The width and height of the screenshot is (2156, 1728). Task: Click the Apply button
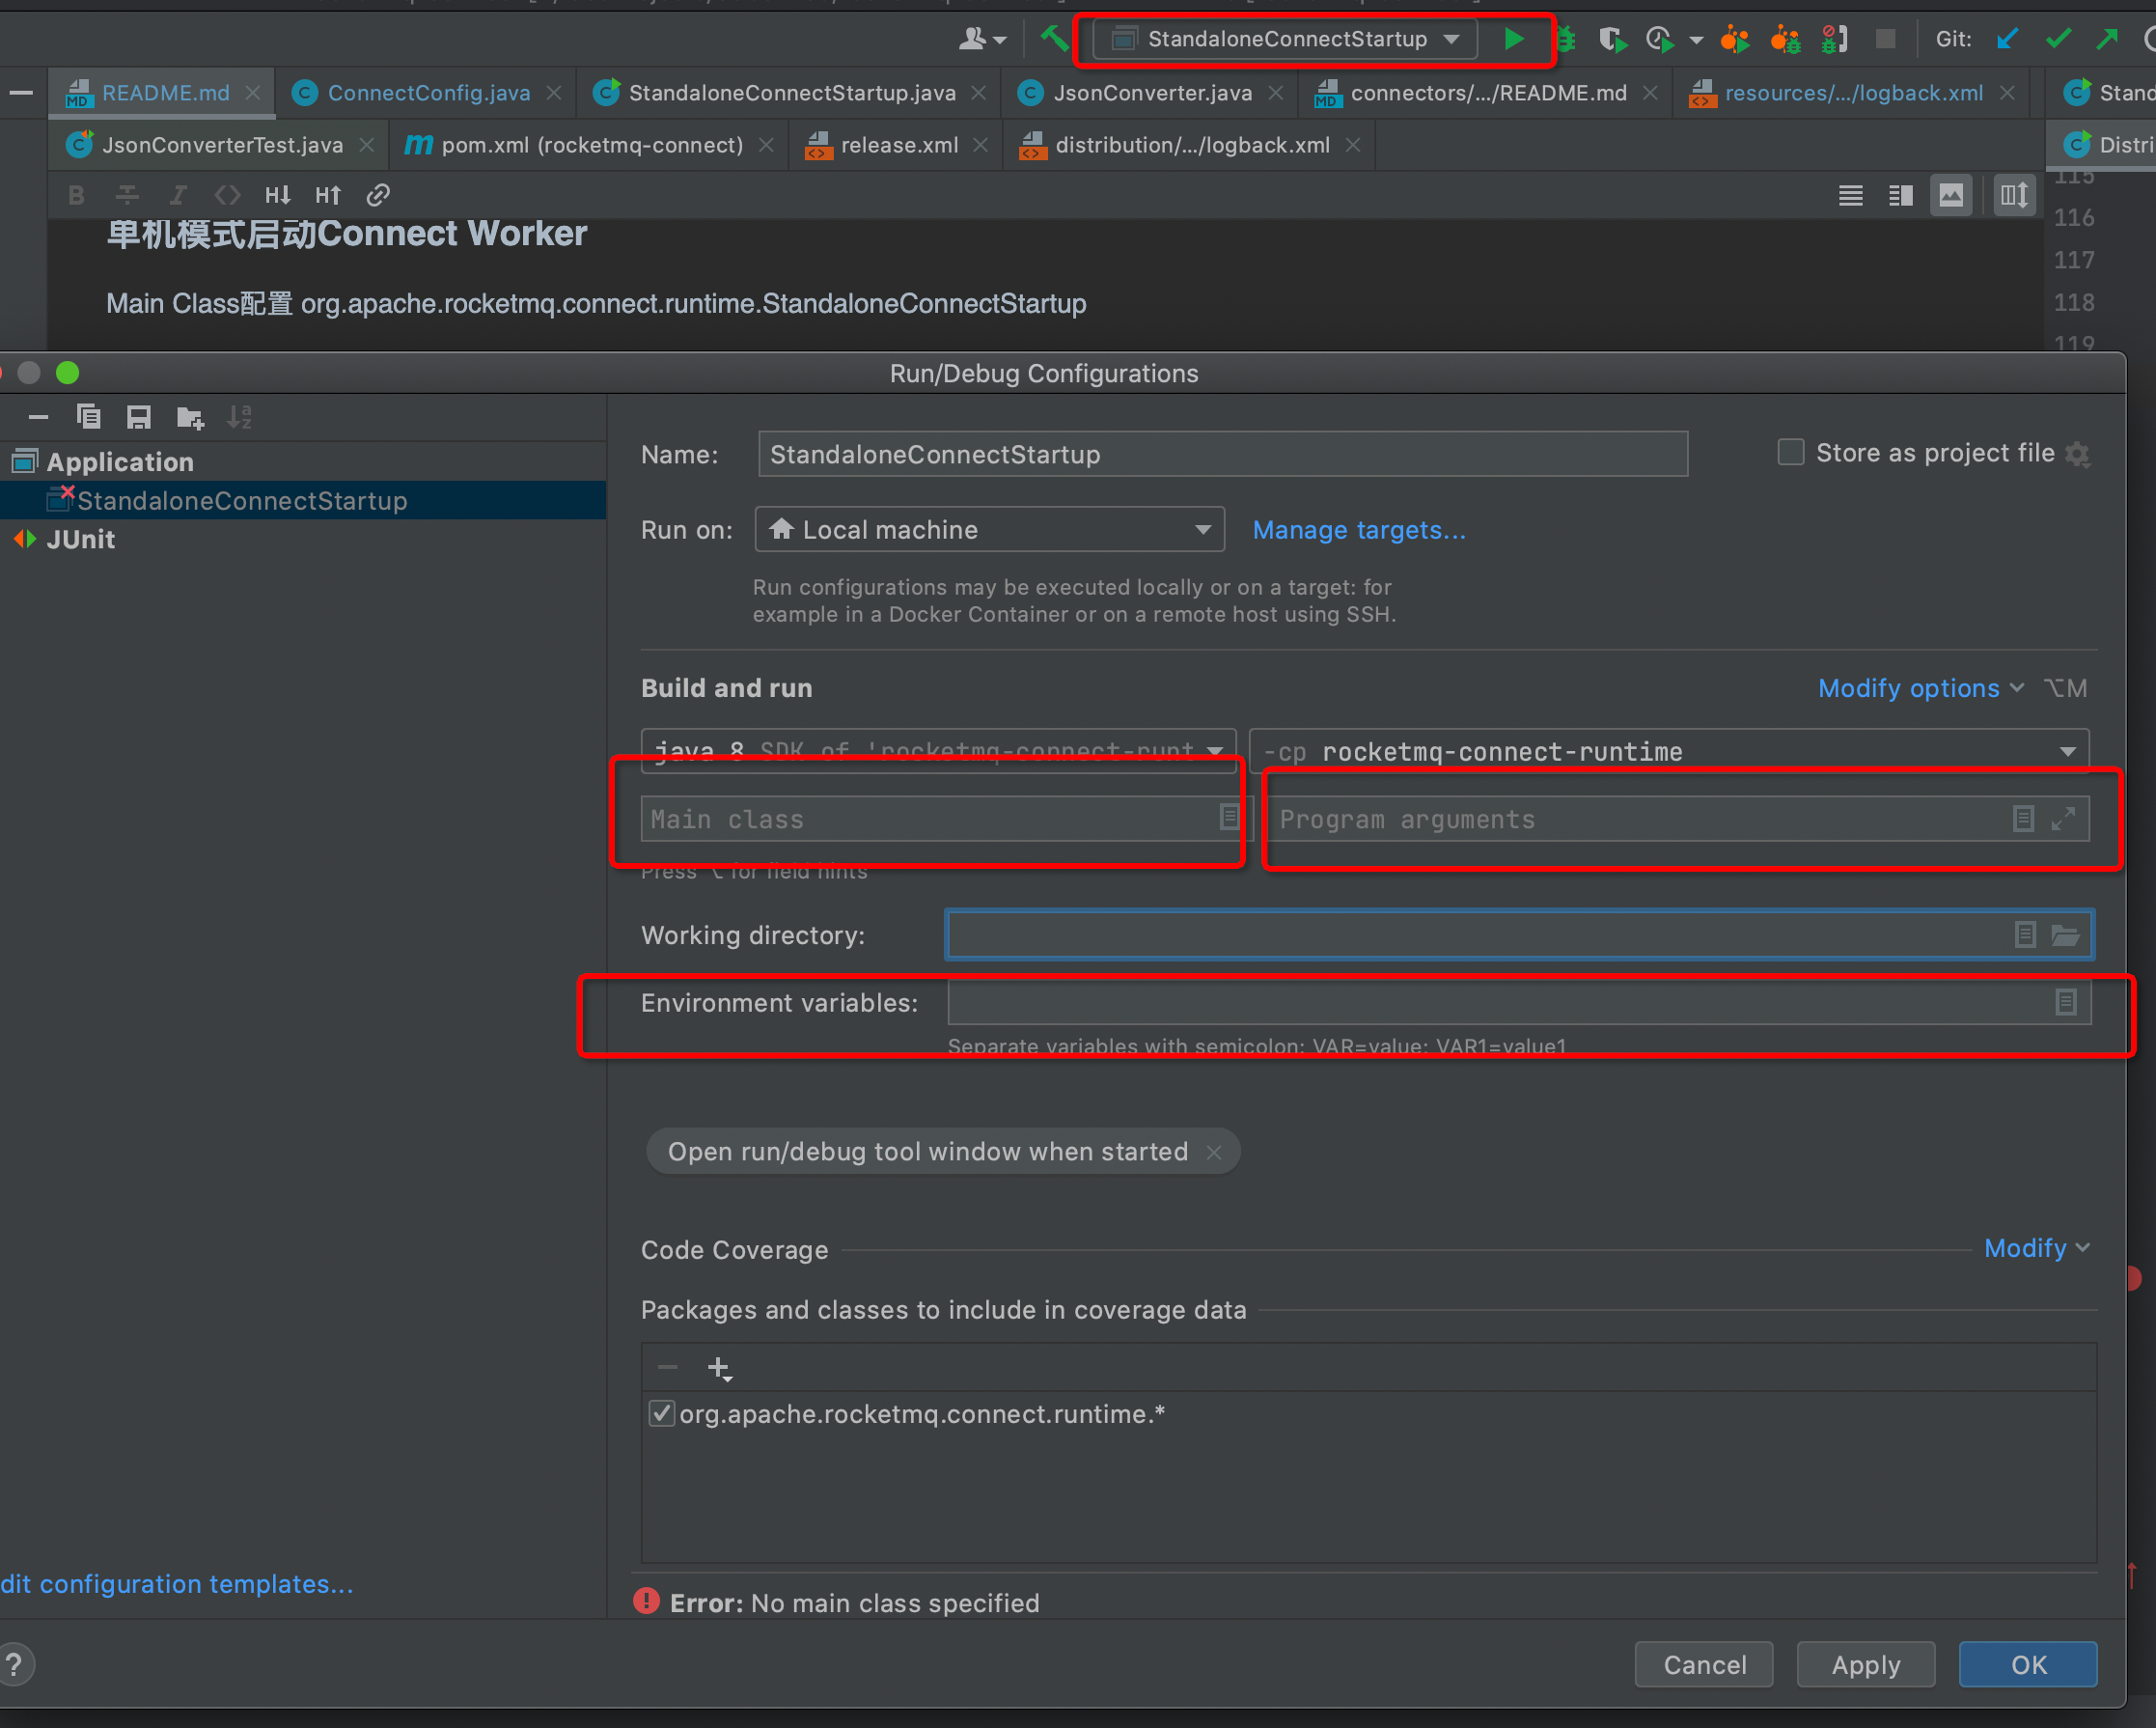pyautogui.click(x=1865, y=1664)
